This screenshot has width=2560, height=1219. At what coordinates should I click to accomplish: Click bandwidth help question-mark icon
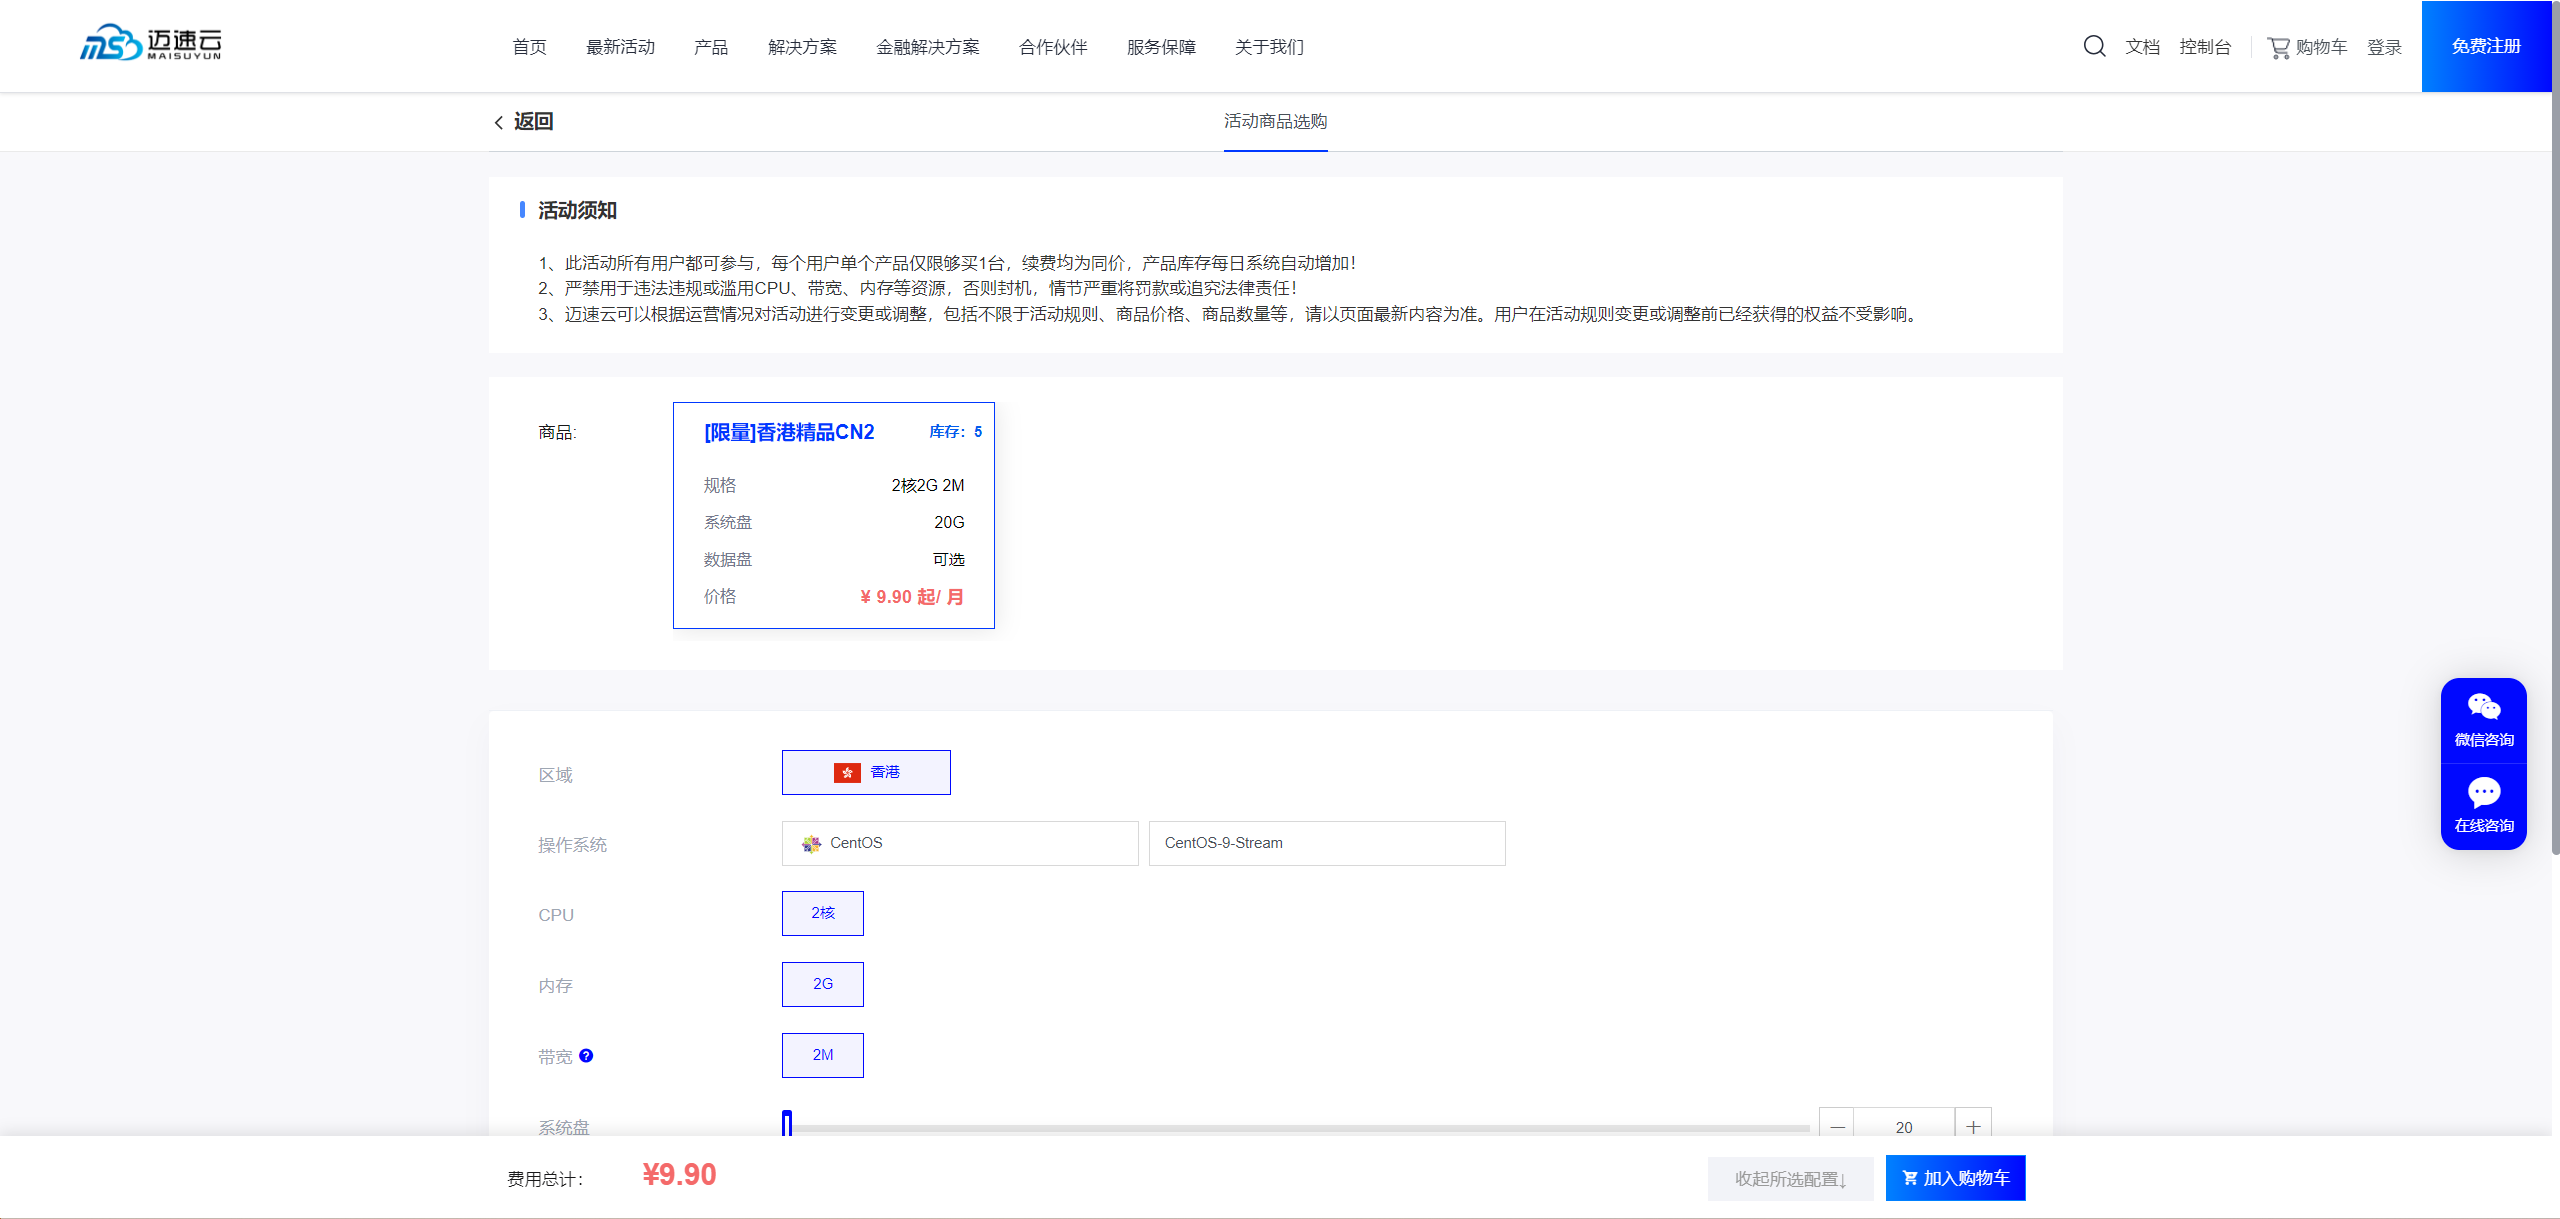point(586,1056)
